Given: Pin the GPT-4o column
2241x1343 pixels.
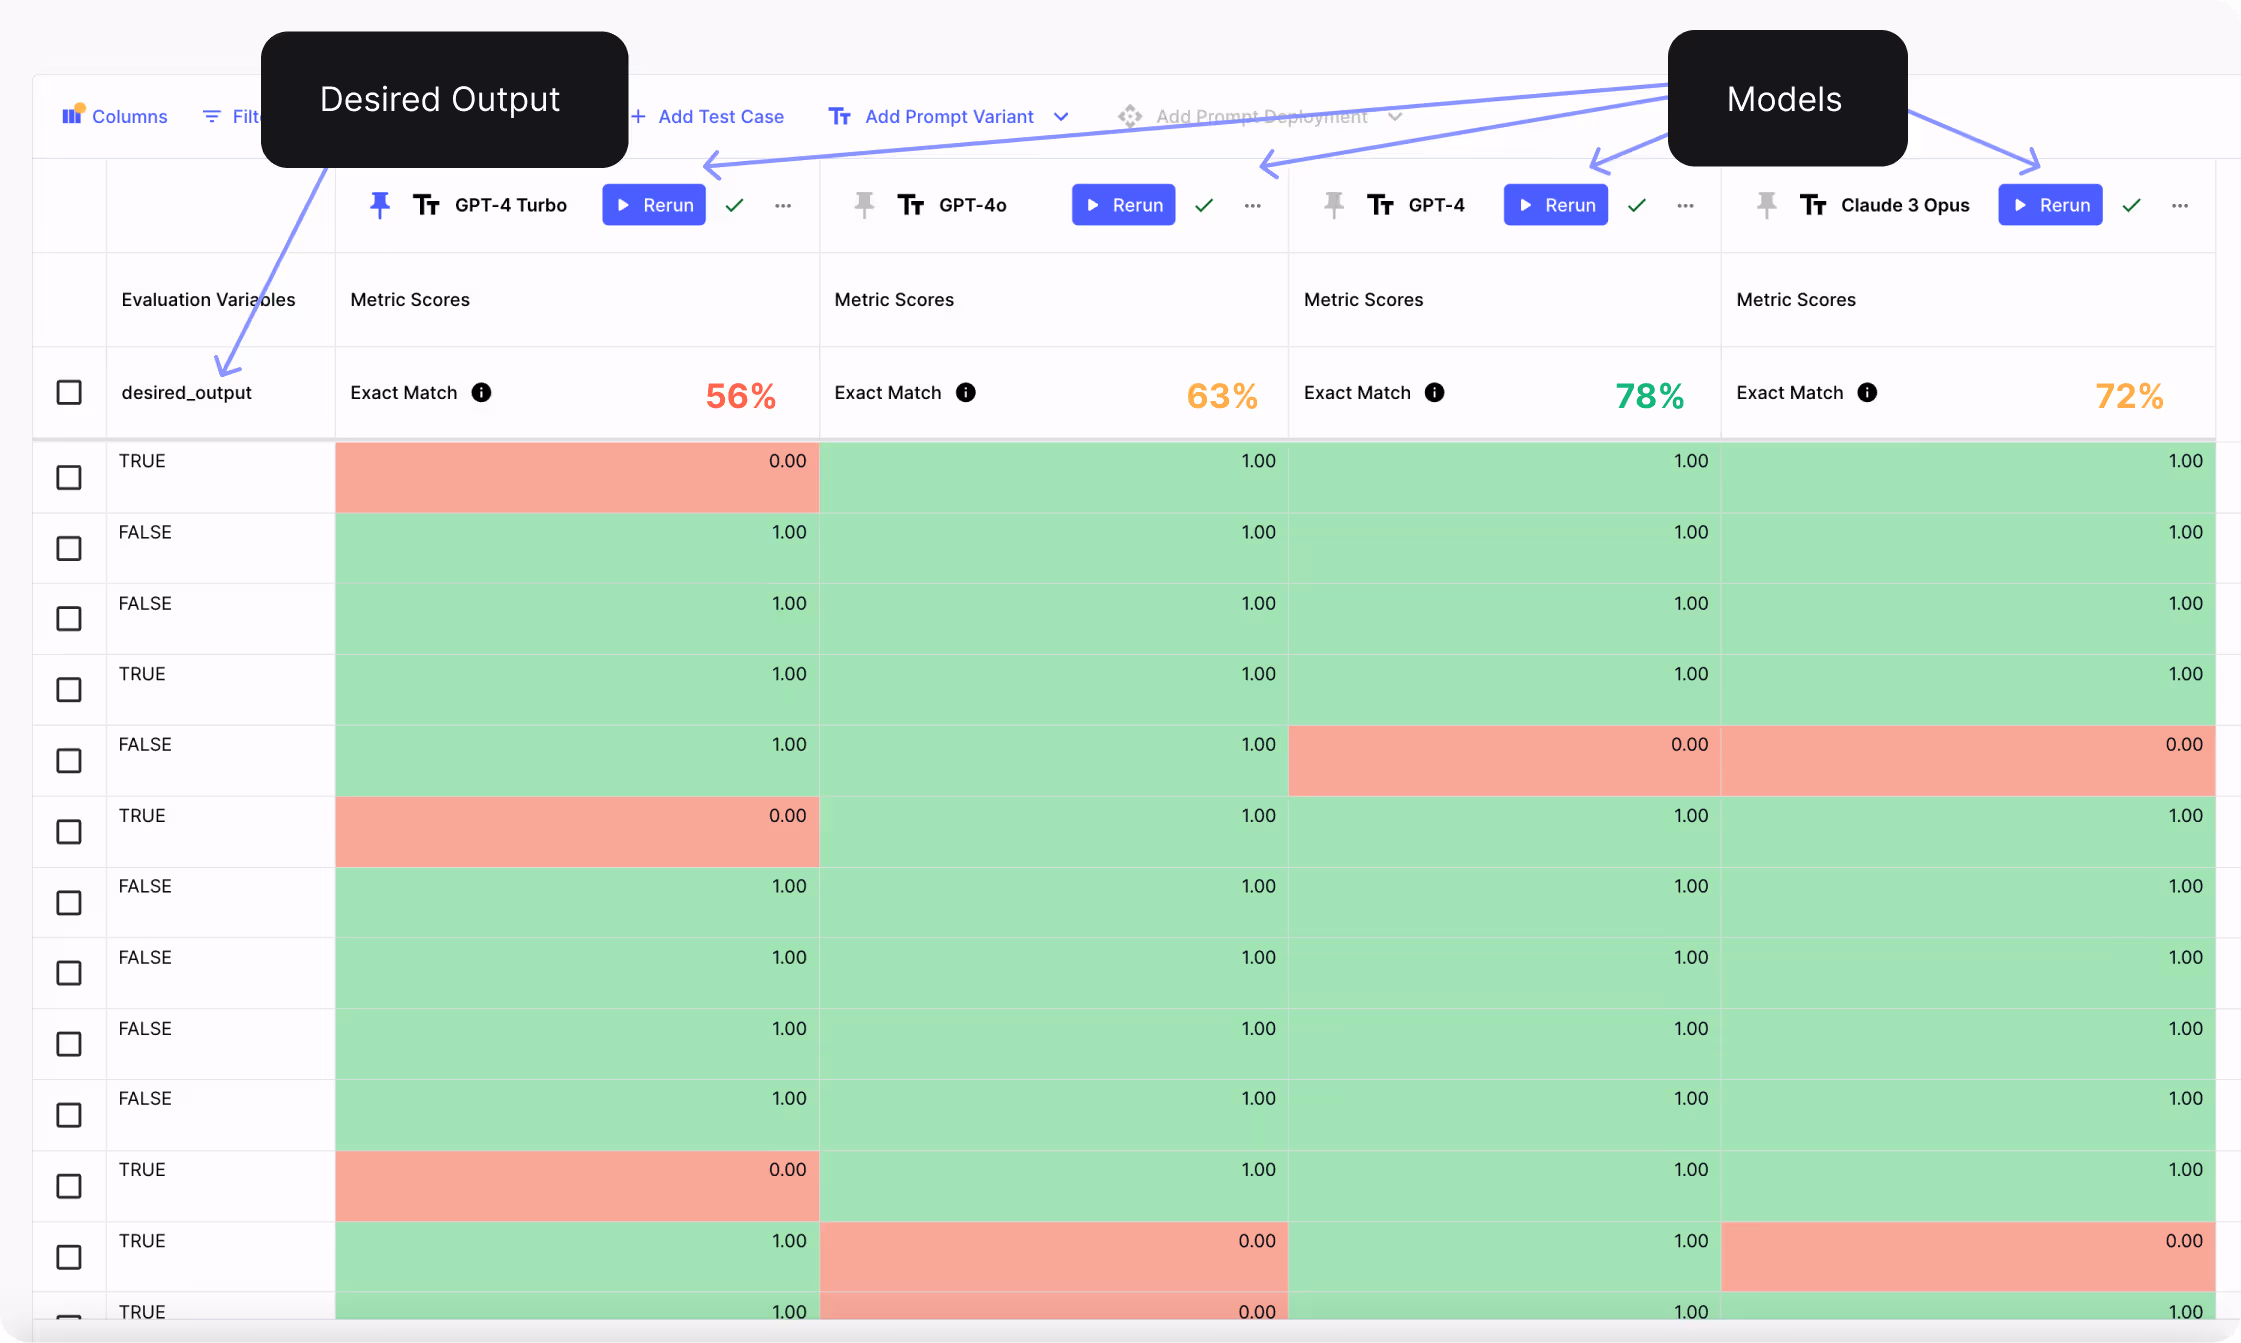Looking at the screenshot, I should pyautogui.click(x=864, y=205).
